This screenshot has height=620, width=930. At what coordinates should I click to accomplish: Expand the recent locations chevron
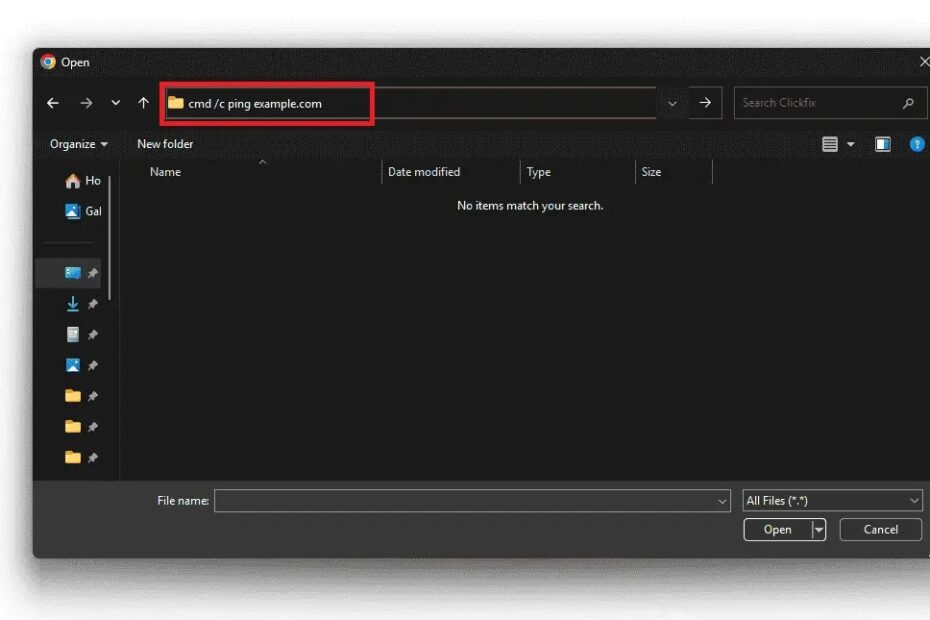click(116, 103)
